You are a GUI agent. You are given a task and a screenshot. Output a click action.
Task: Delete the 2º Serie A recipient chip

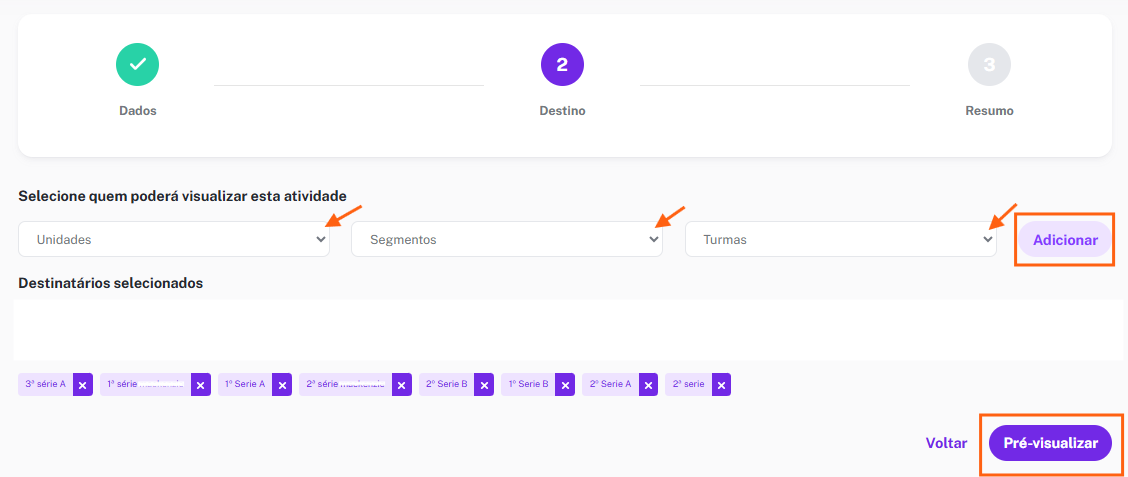[x=648, y=385]
